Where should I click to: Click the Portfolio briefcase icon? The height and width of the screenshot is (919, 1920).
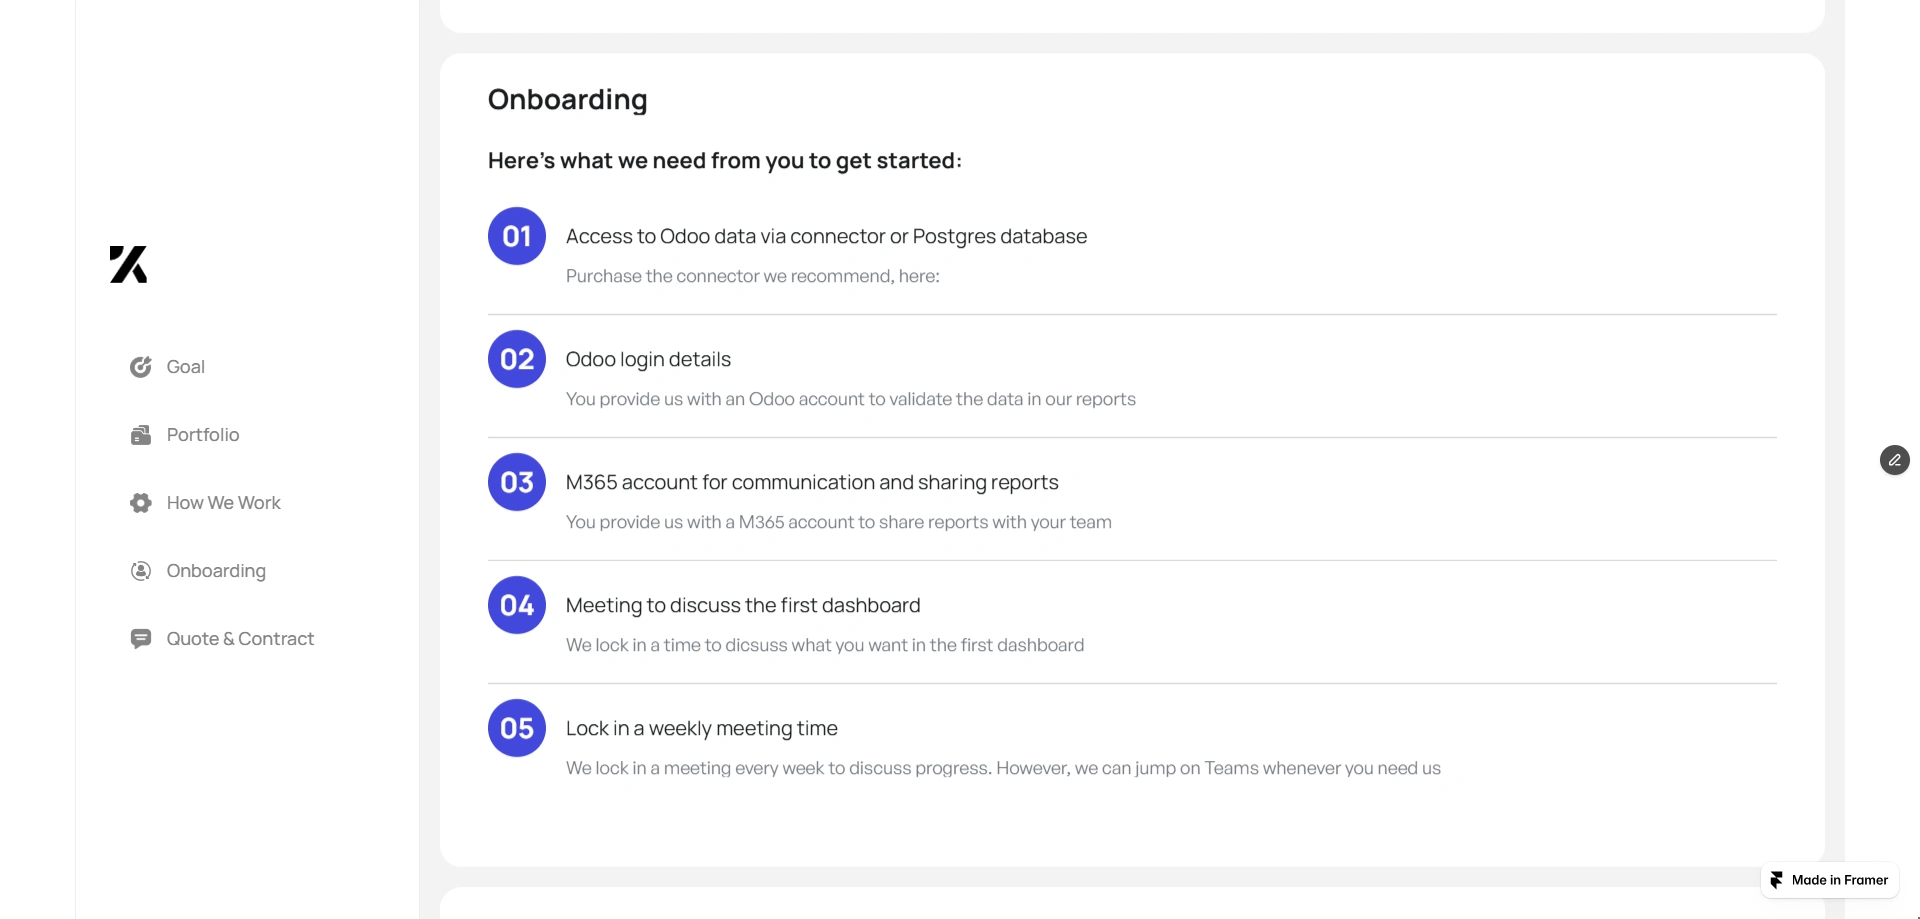pyautogui.click(x=141, y=435)
